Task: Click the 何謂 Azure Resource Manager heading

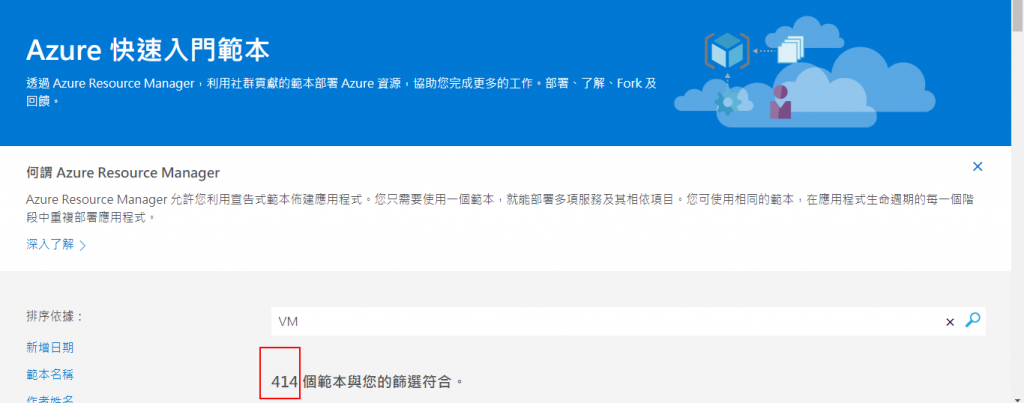Action: click(123, 173)
